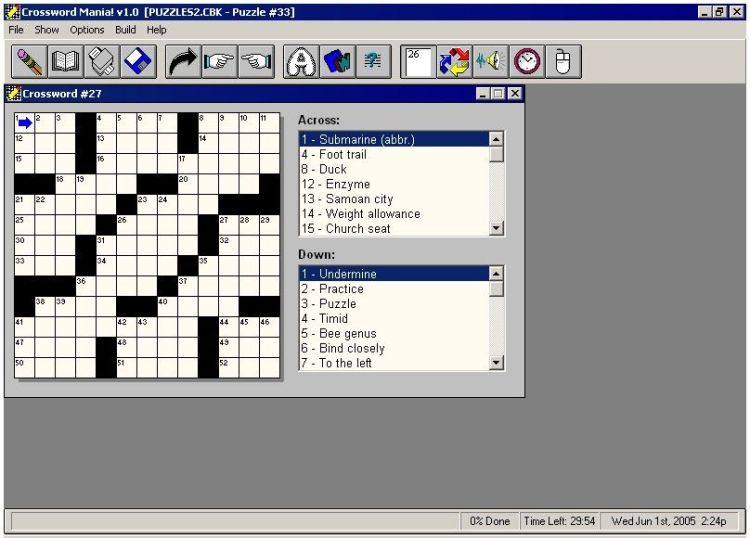Toggle the clock timer icon

coord(527,62)
